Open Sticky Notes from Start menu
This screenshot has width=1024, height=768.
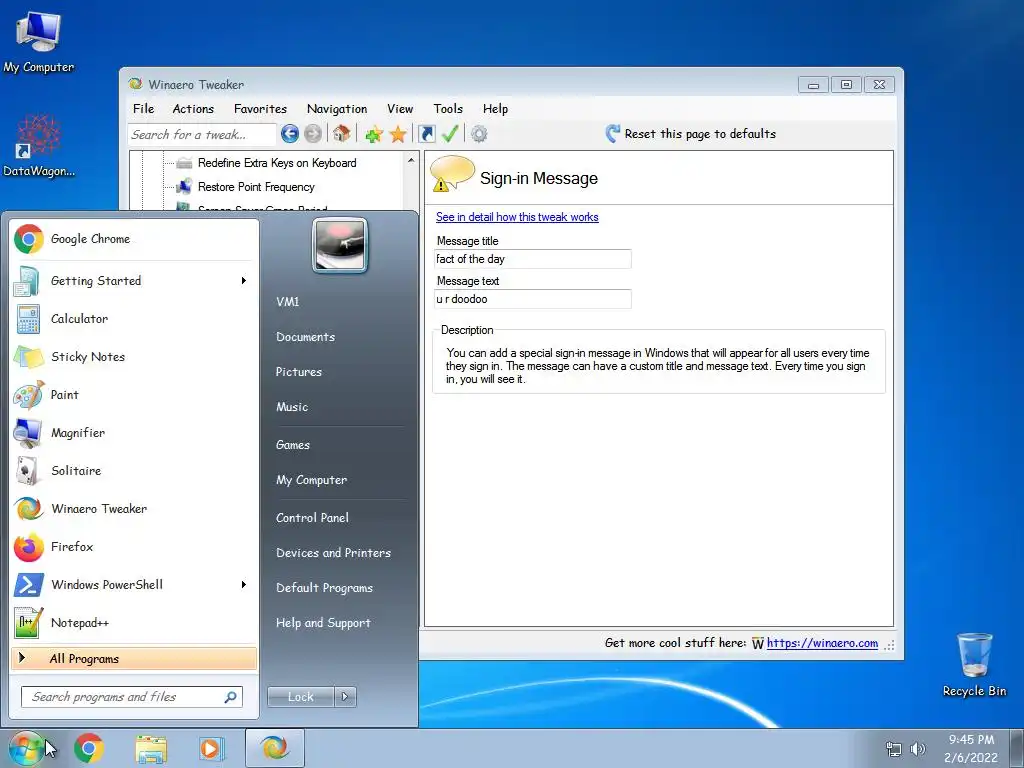click(133, 357)
